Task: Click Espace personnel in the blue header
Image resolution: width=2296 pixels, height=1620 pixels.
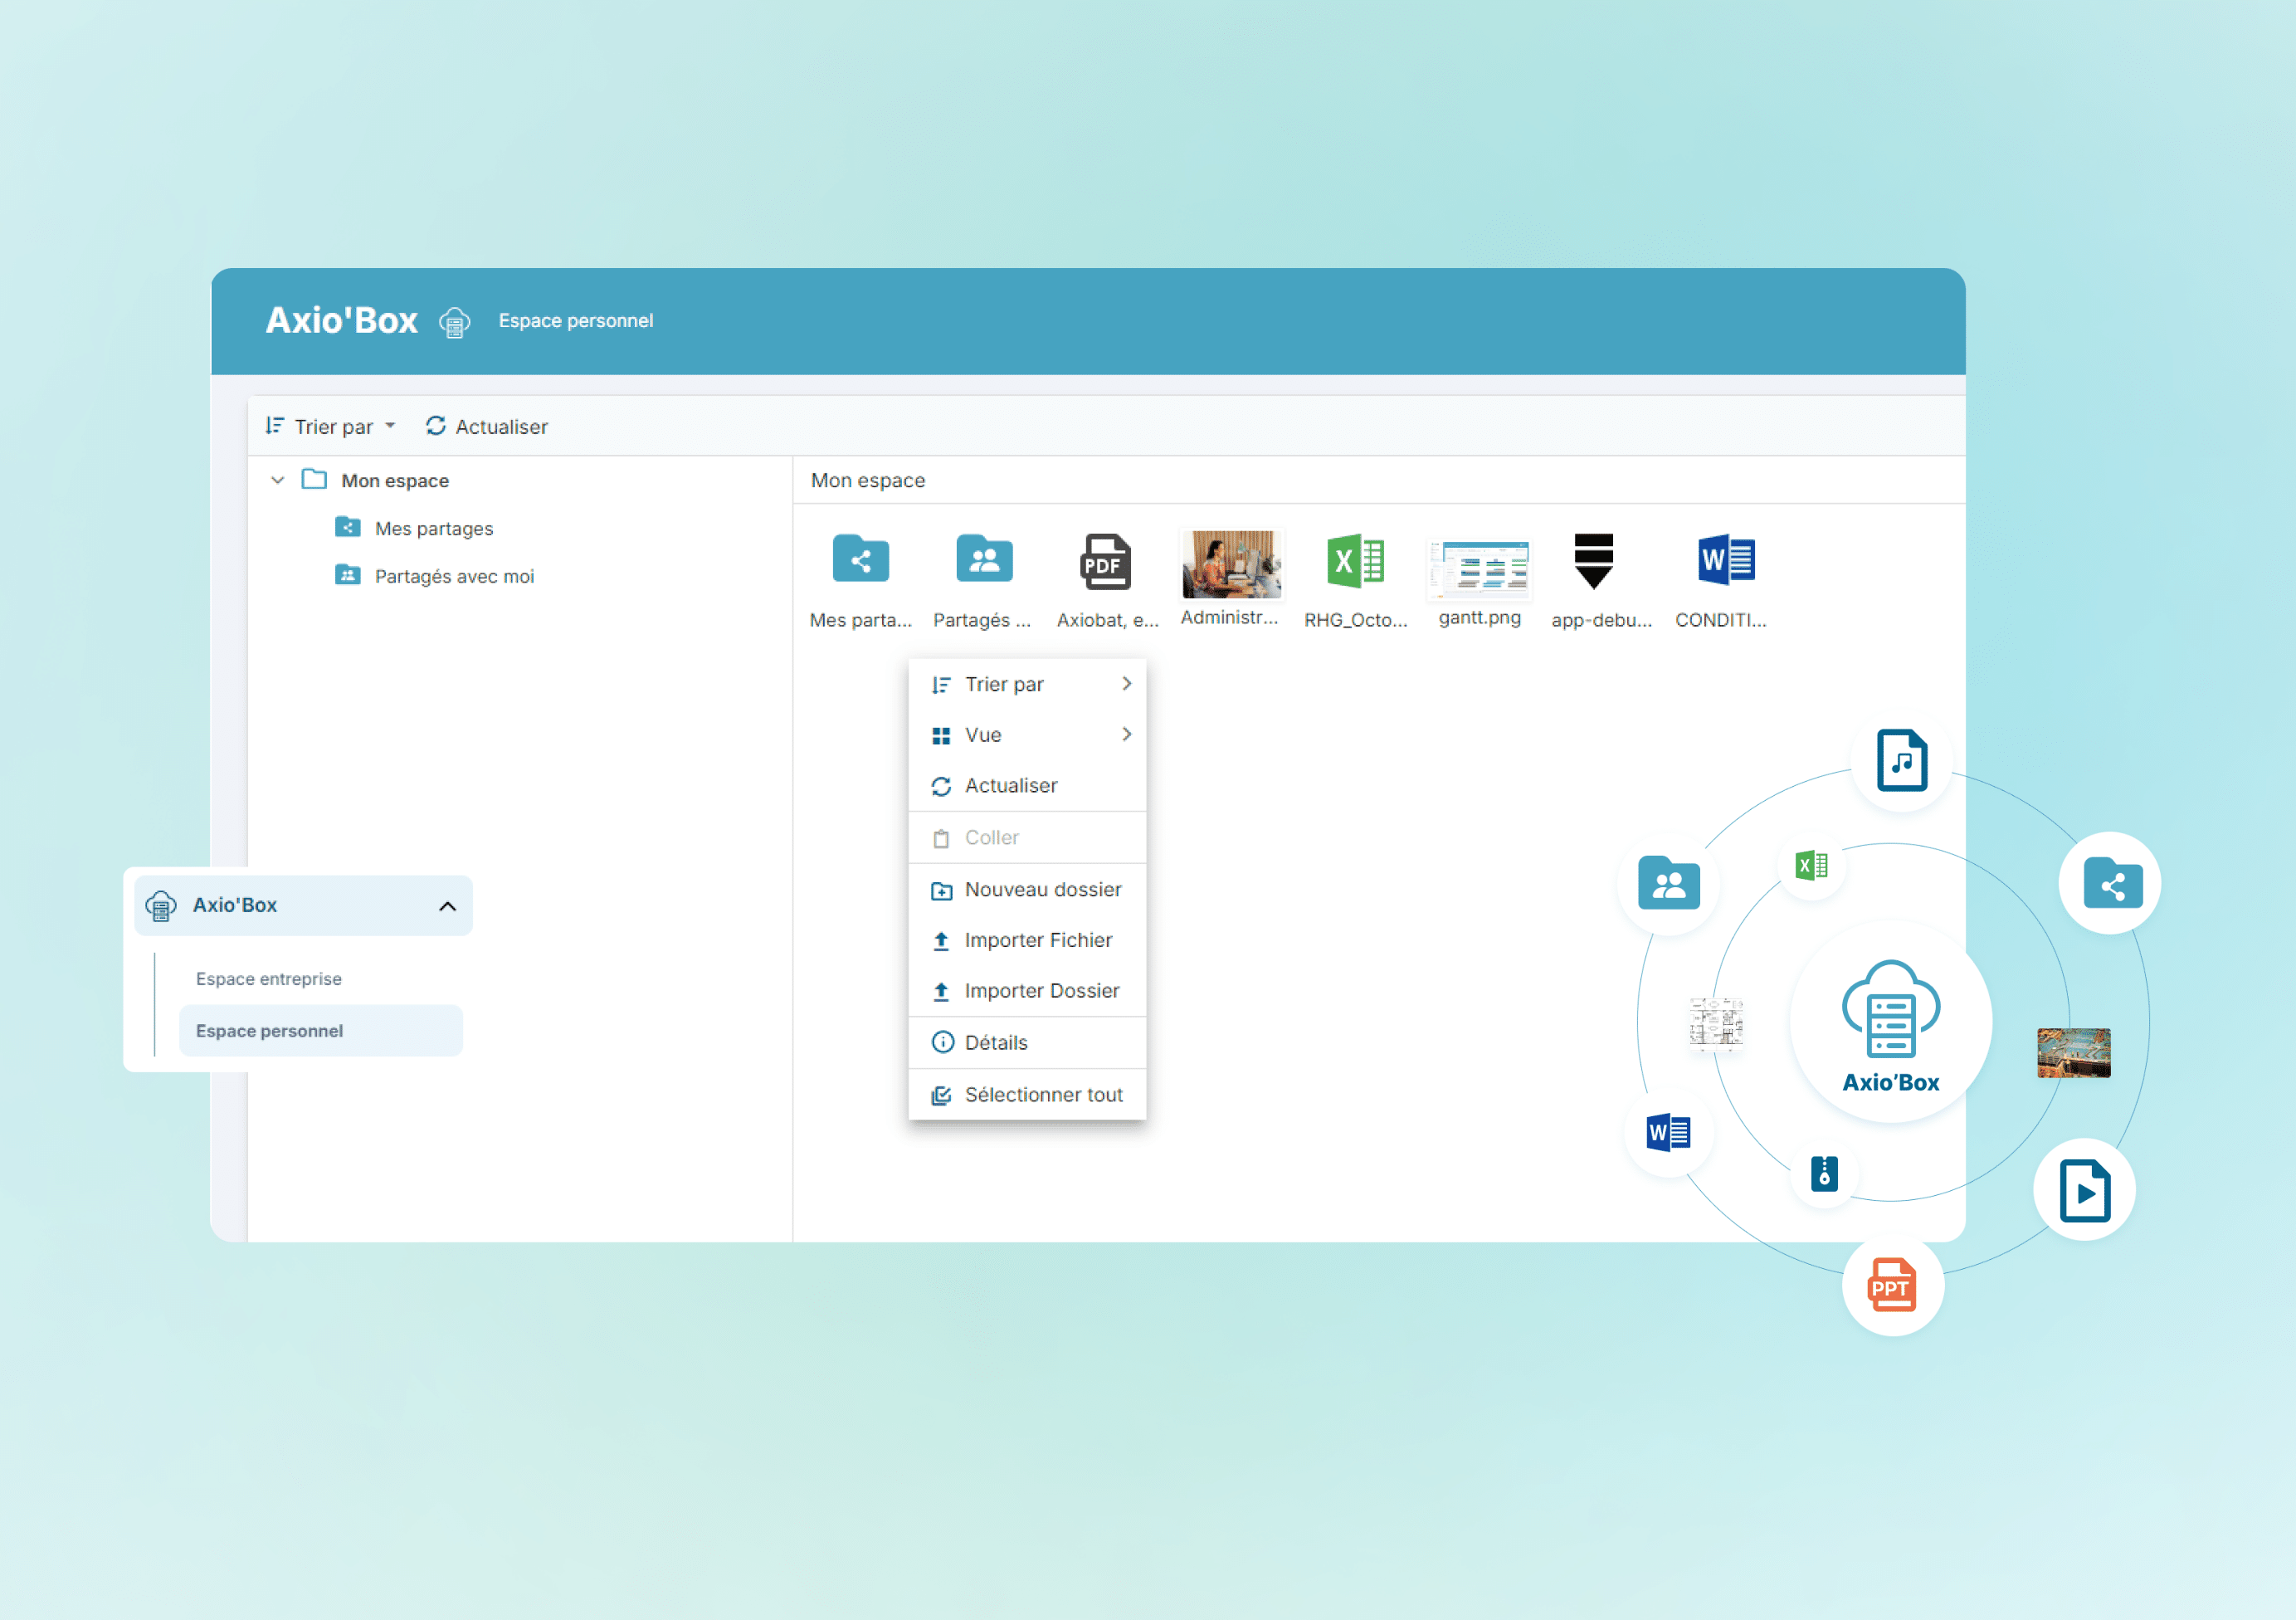Action: click(x=576, y=321)
